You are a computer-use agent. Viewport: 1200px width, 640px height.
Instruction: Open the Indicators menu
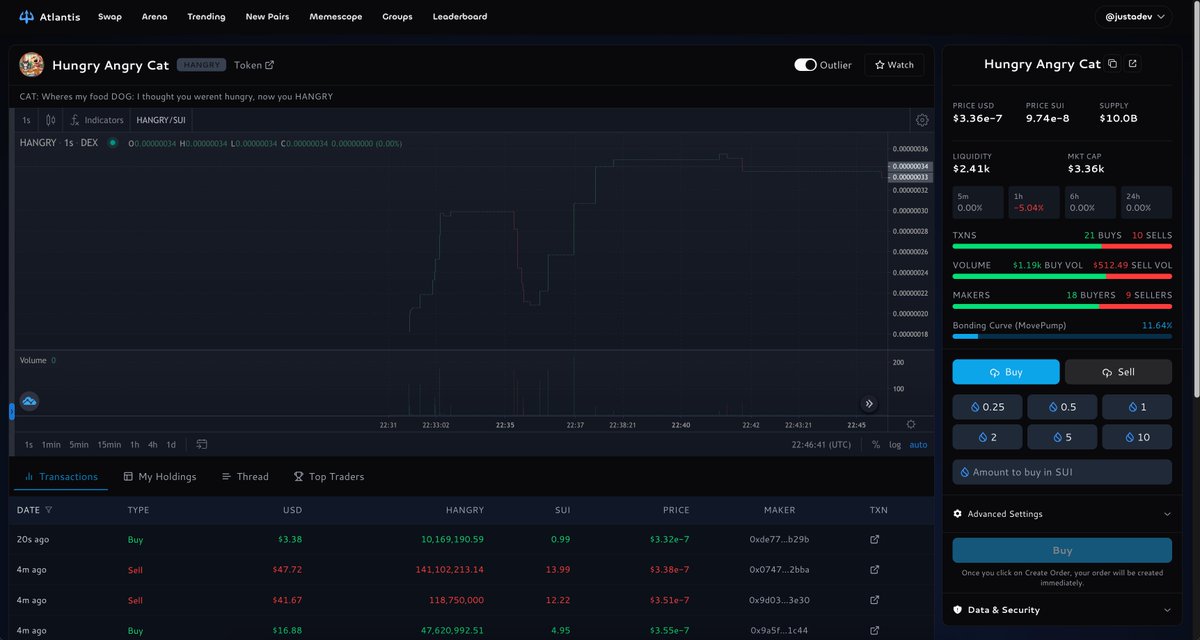97,120
